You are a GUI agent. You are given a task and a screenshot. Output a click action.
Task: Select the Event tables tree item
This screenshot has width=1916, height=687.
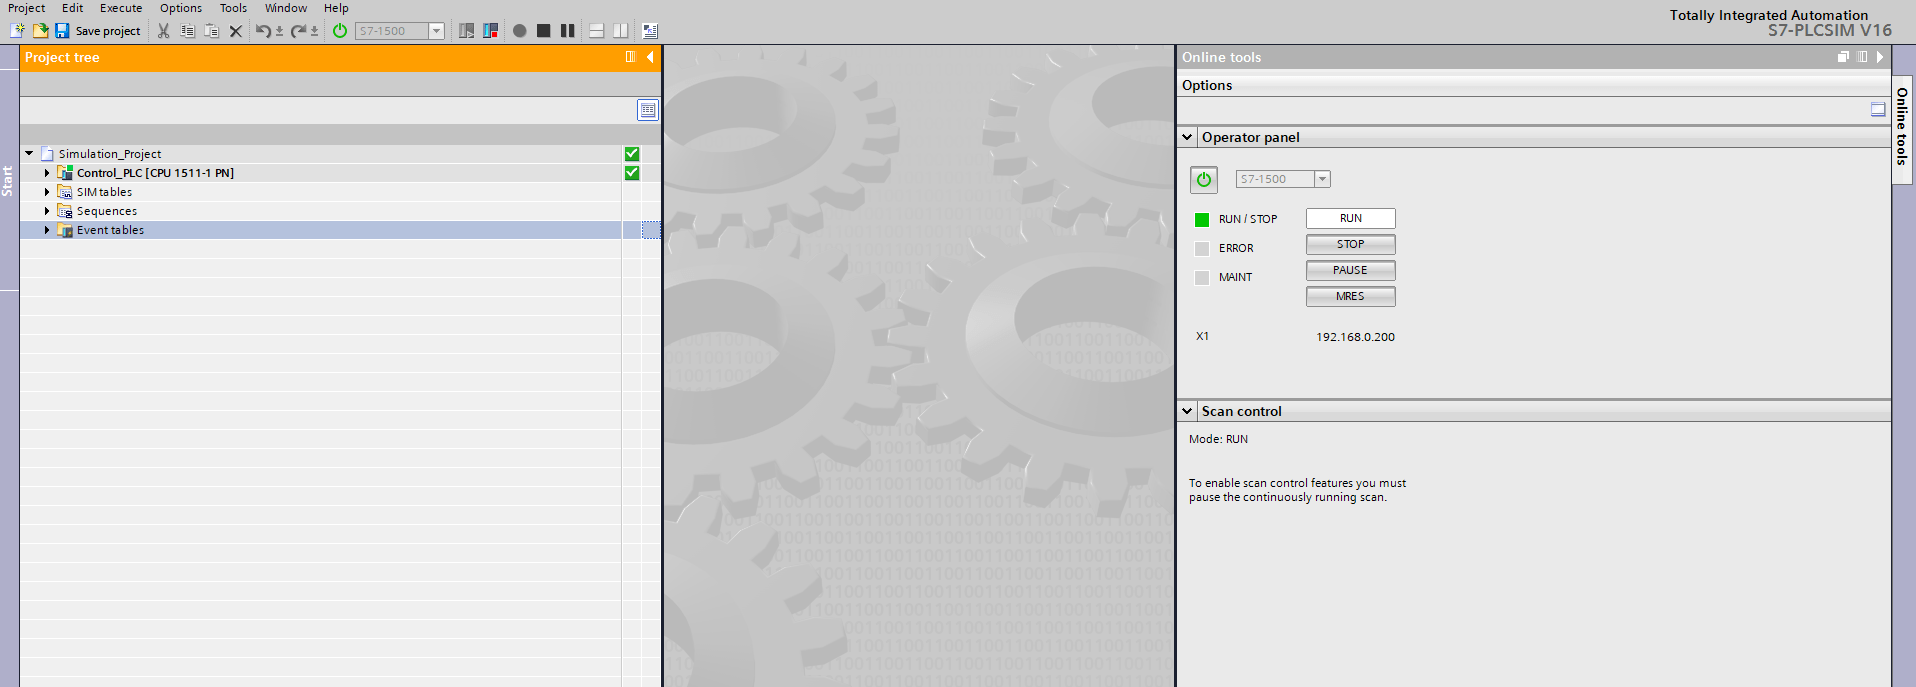point(110,230)
